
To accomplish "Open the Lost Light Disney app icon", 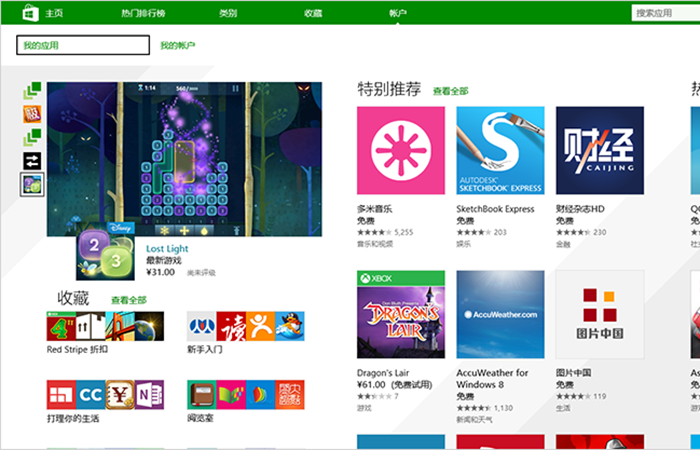I will coord(105,251).
